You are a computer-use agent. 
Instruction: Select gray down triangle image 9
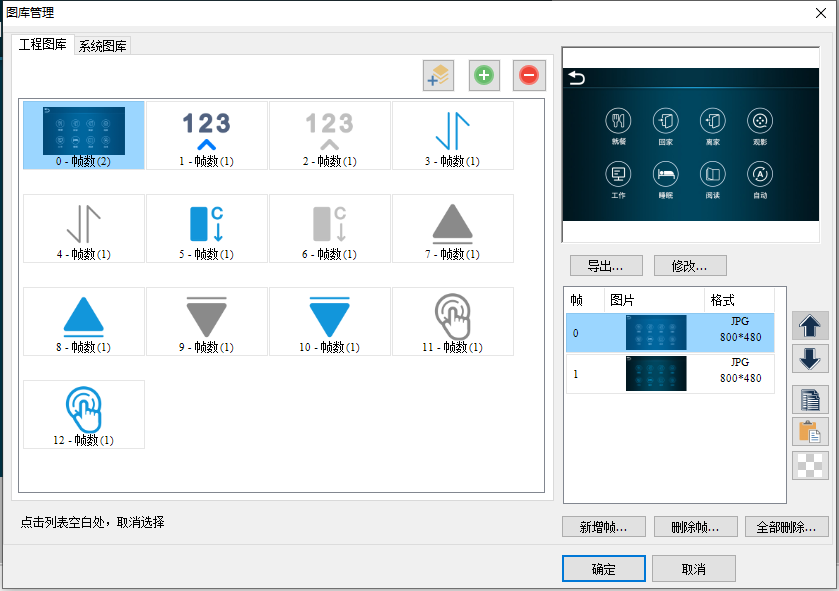[x=207, y=321]
